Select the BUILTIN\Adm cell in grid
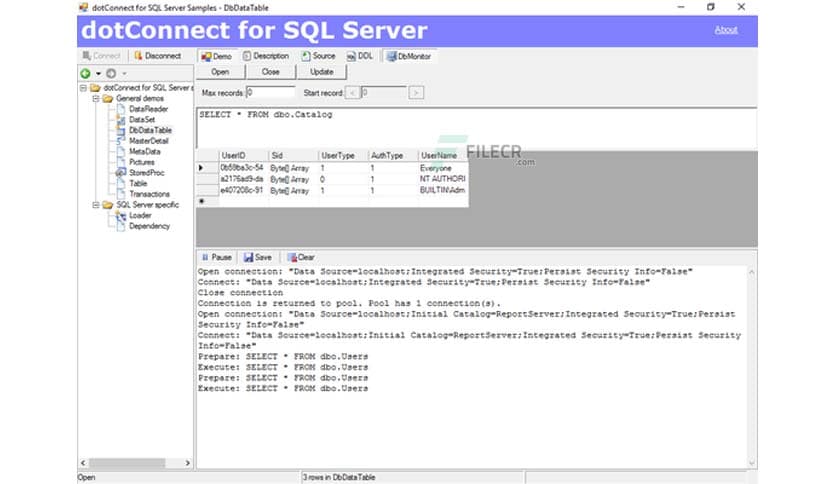Screen dimensions: 836x484 coord(443,190)
